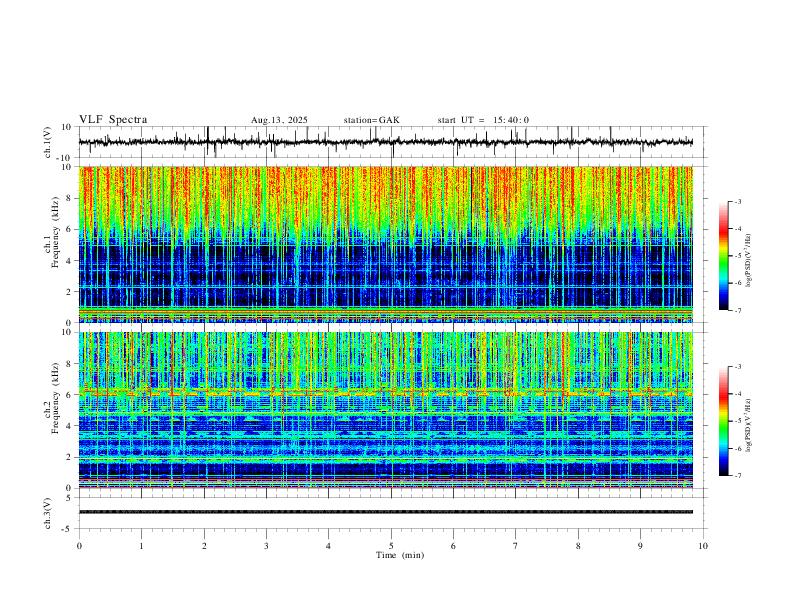Viewport: 792px width, 612px height.
Task: Click the start UT 15:40:0 label
Action: (x=483, y=120)
